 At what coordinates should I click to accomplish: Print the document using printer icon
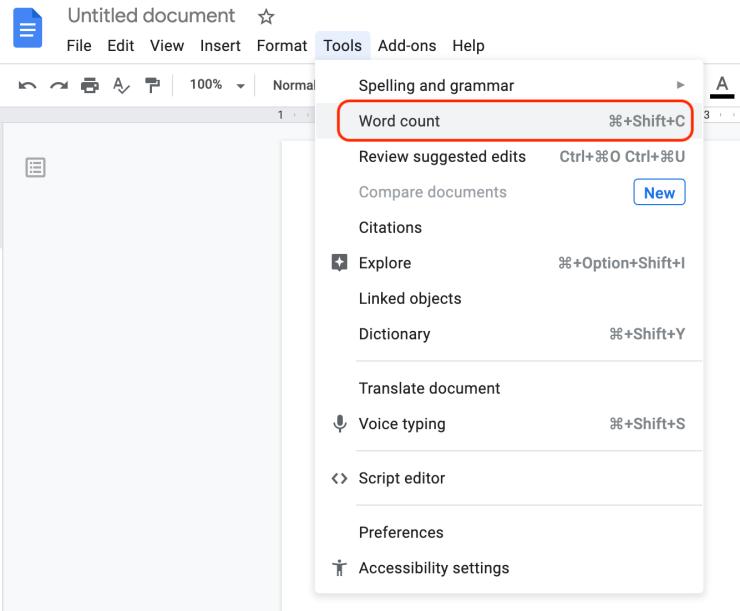(x=90, y=85)
